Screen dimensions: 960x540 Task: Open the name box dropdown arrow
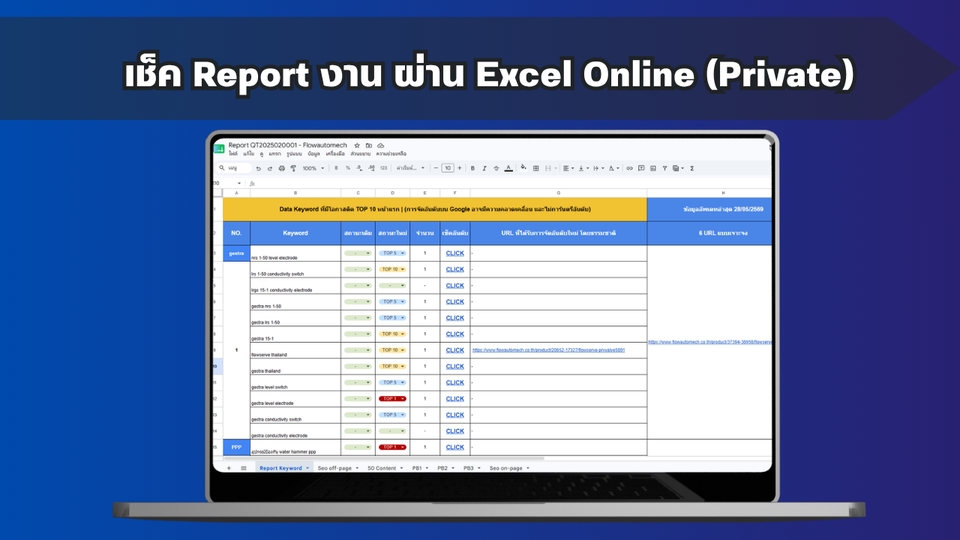(x=239, y=183)
